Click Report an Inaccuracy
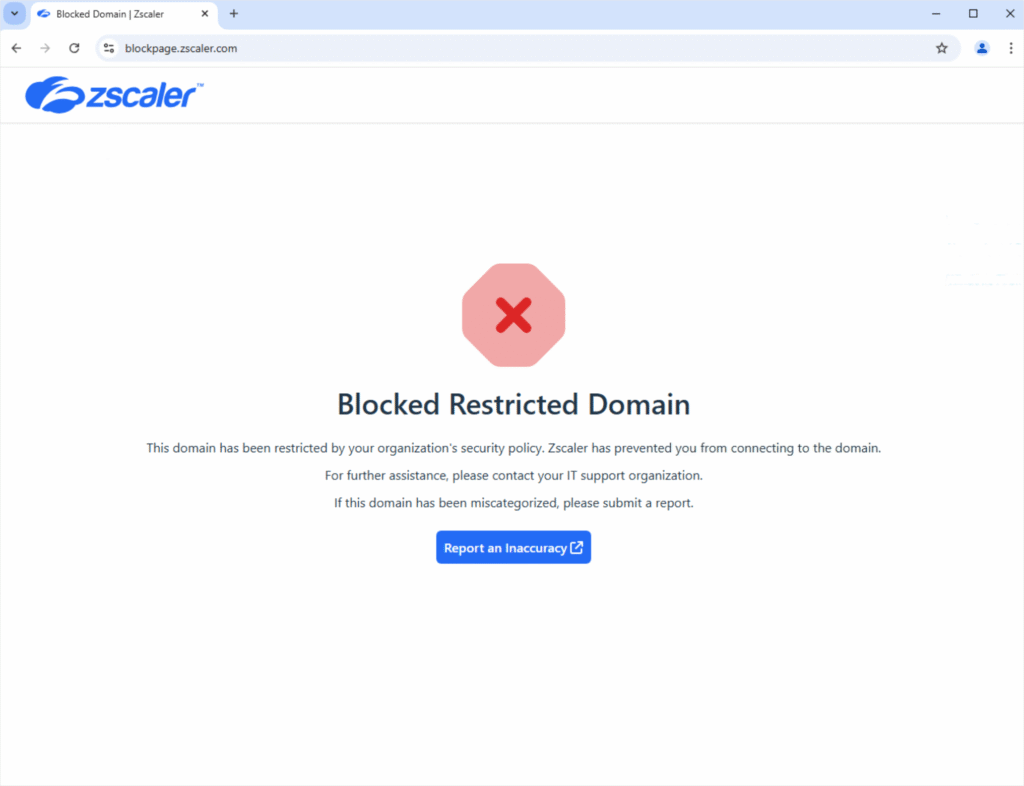Screen dimensions: 1024x786 (x=513, y=547)
